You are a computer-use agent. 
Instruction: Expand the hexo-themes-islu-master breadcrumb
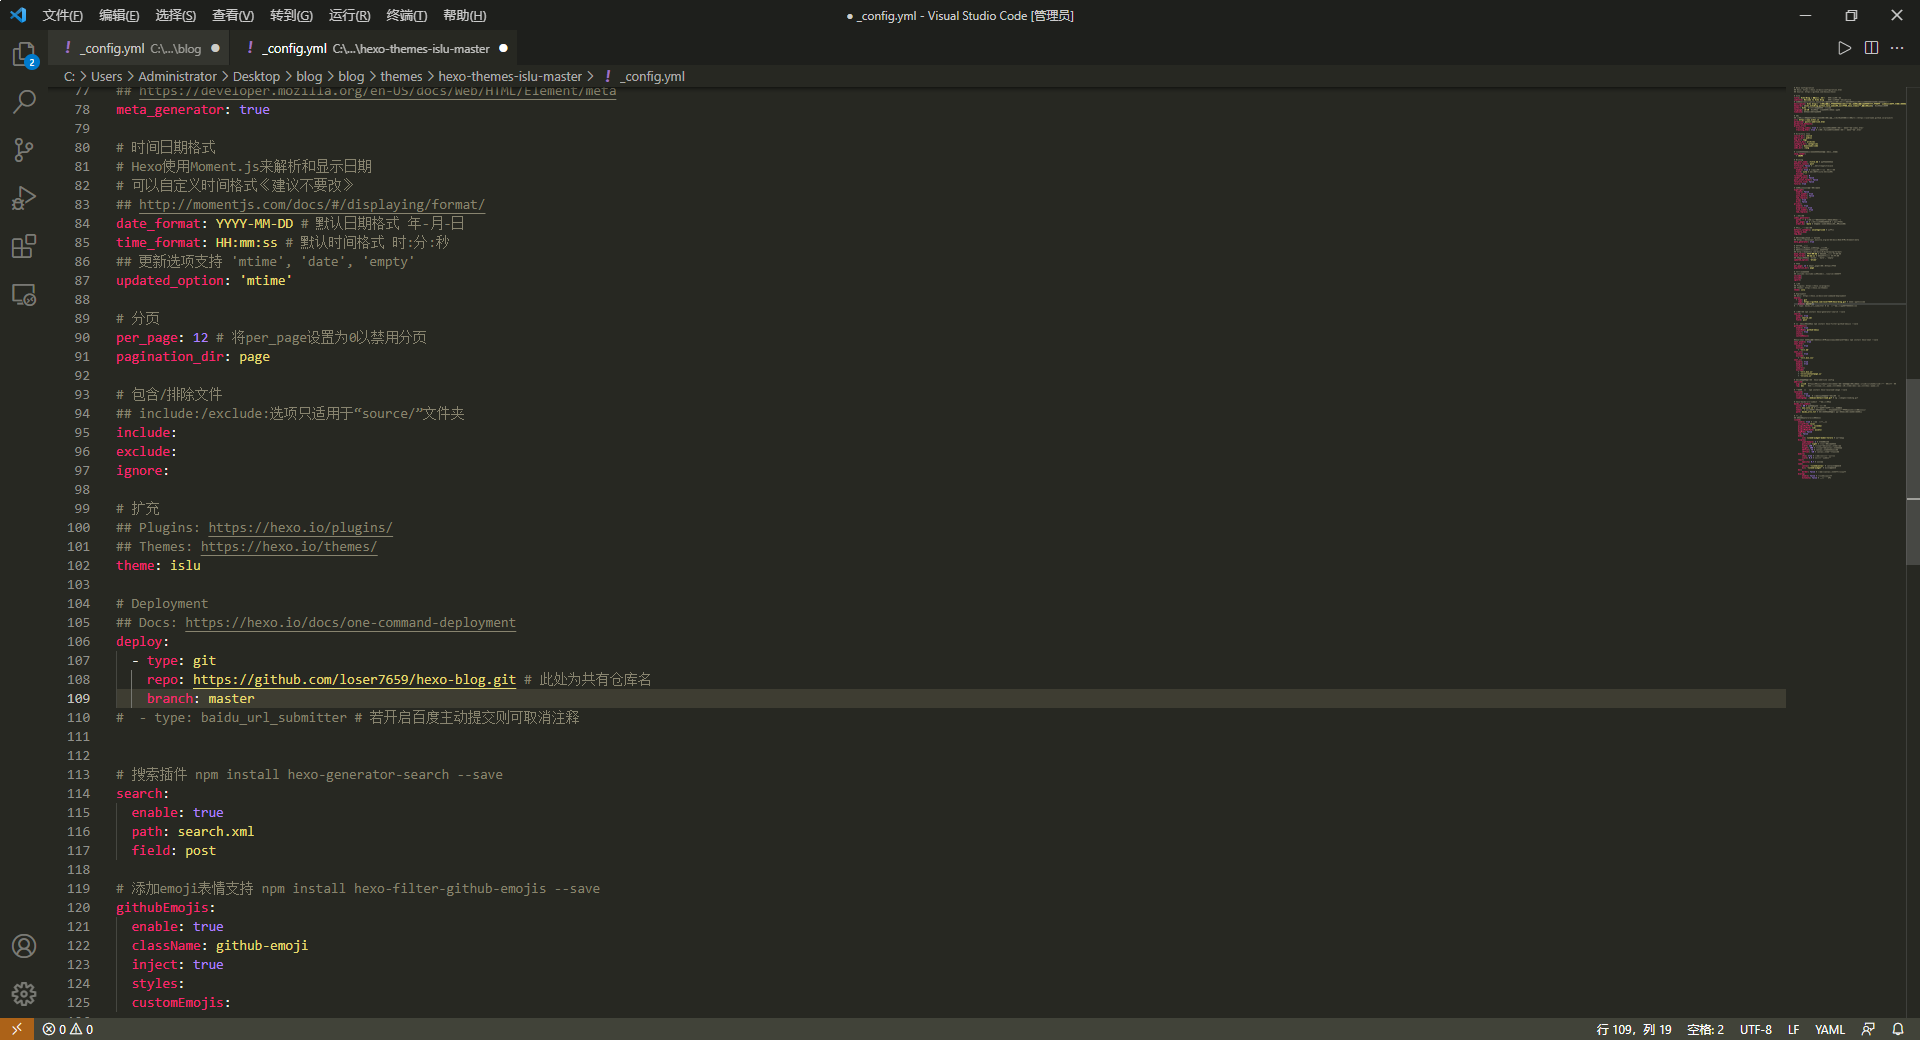[510, 76]
